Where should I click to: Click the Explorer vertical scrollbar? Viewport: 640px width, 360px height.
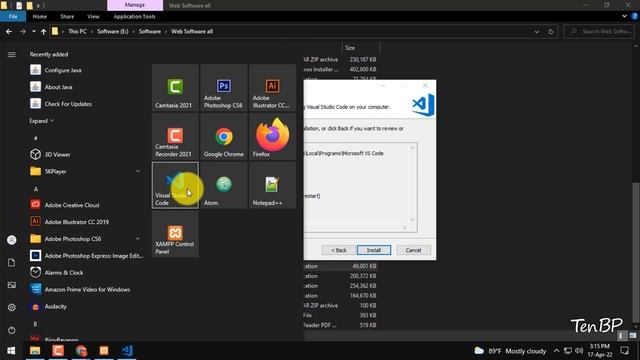636,253
